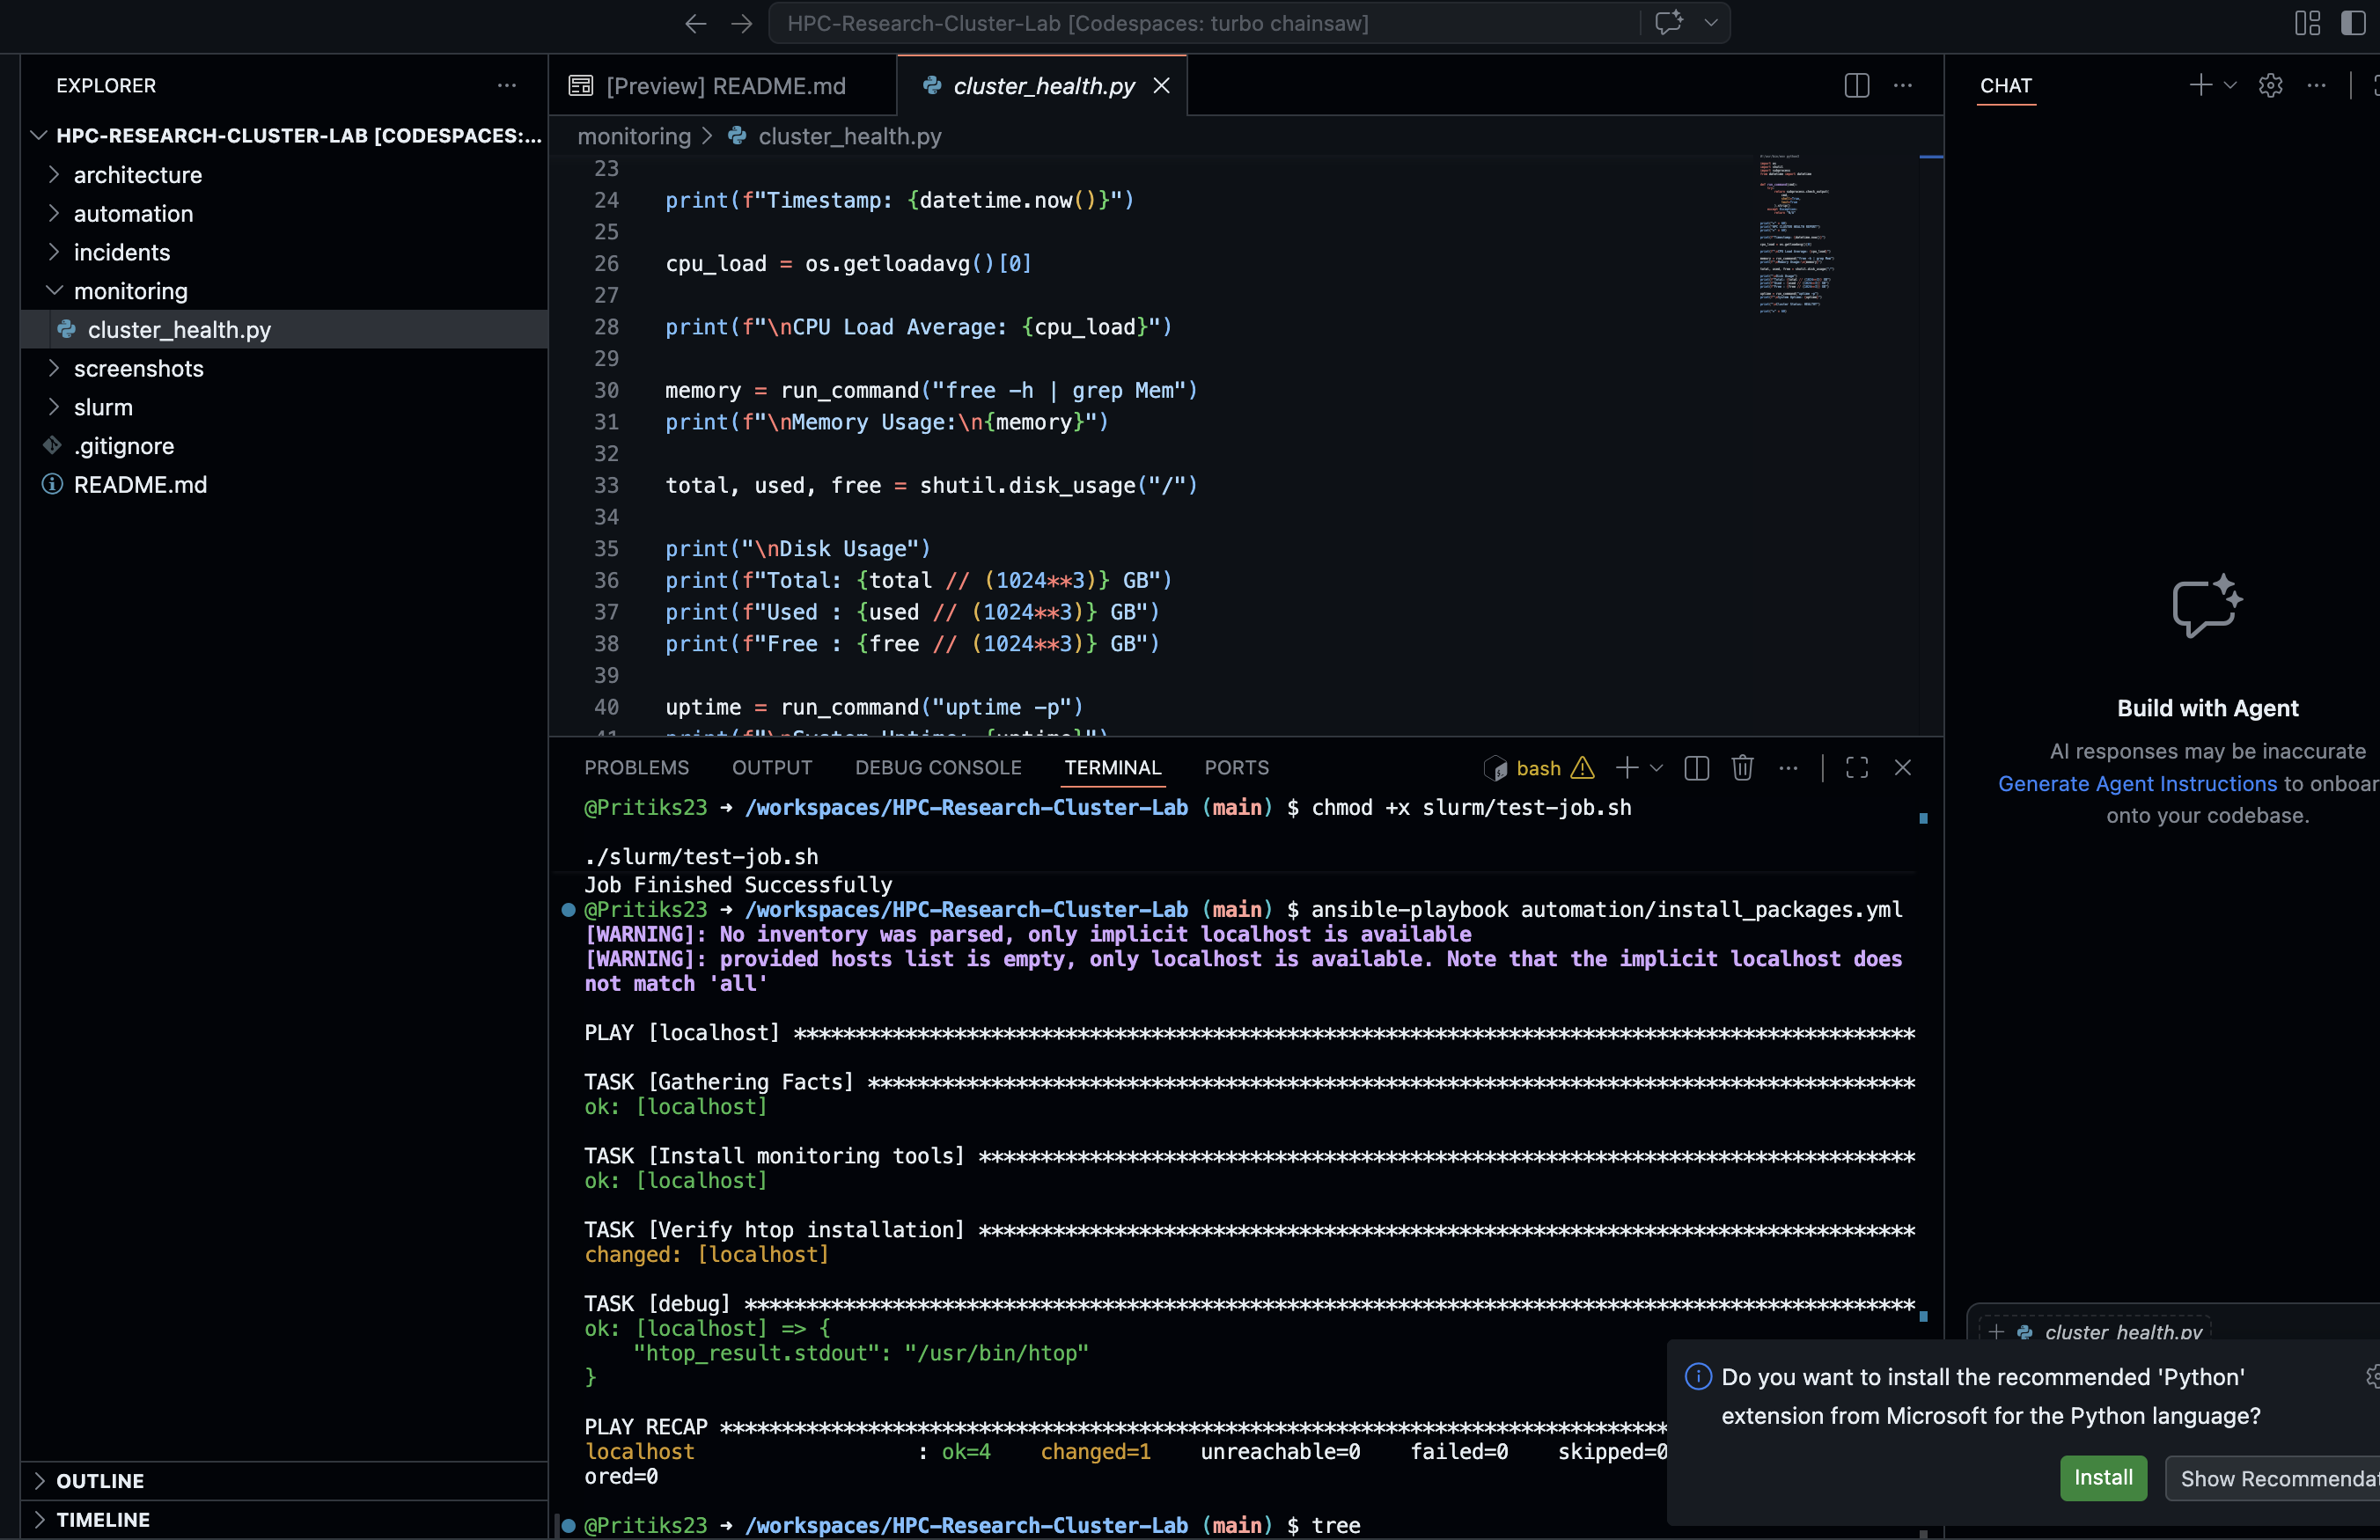2380x1540 pixels.
Task: Click the bash terminal profile label
Action: click(x=1538, y=768)
